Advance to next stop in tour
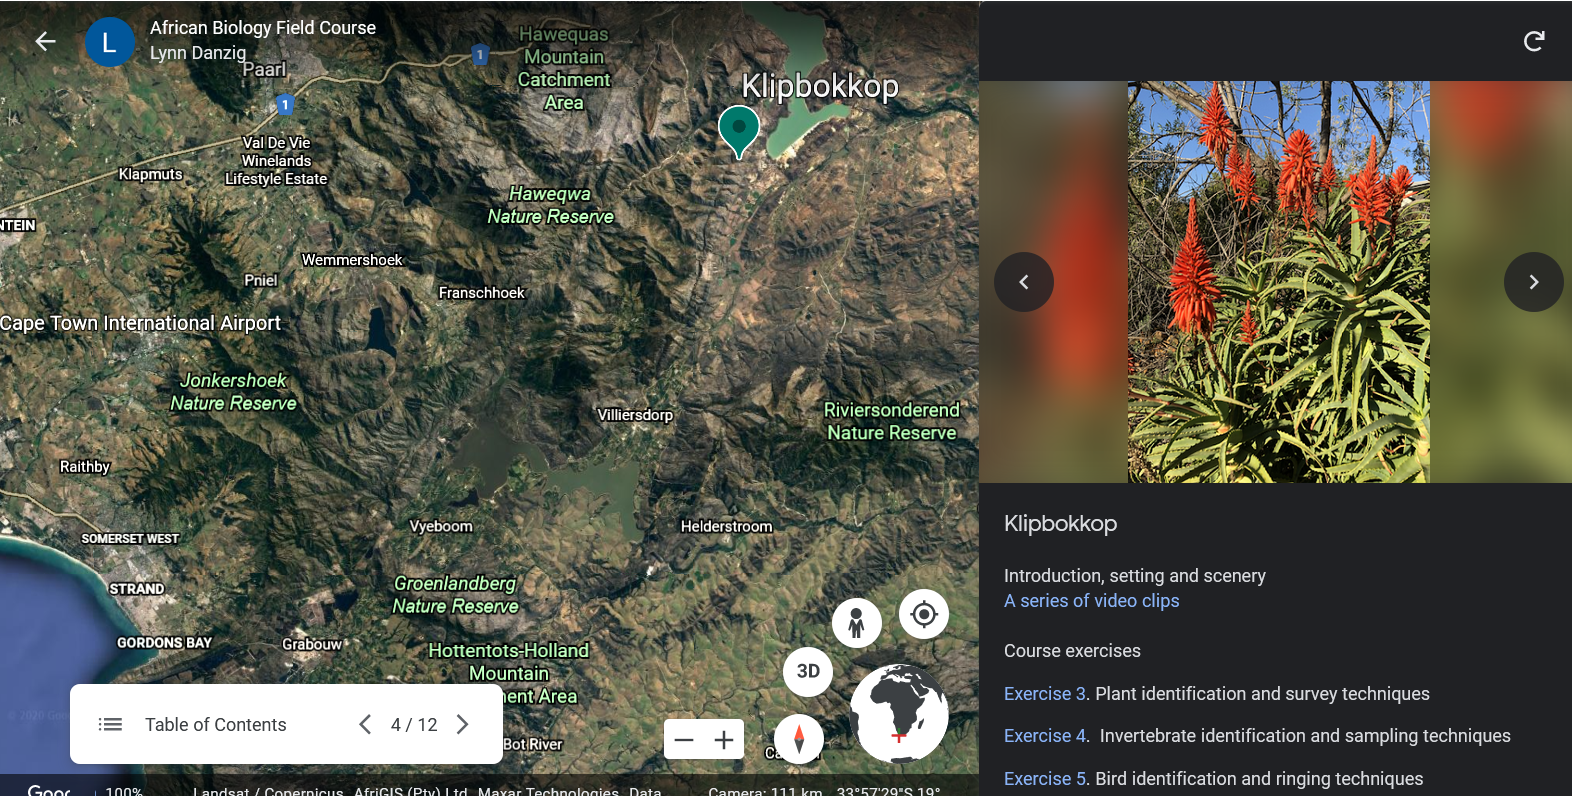1572x796 pixels. click(462, 724)
